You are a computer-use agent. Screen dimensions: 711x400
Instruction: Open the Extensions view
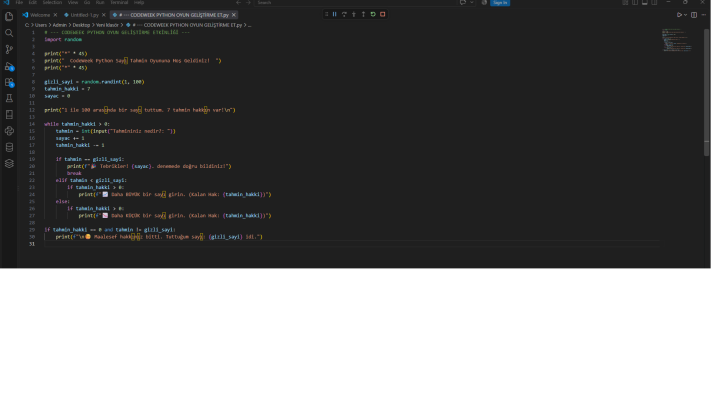tap(9, 82)
